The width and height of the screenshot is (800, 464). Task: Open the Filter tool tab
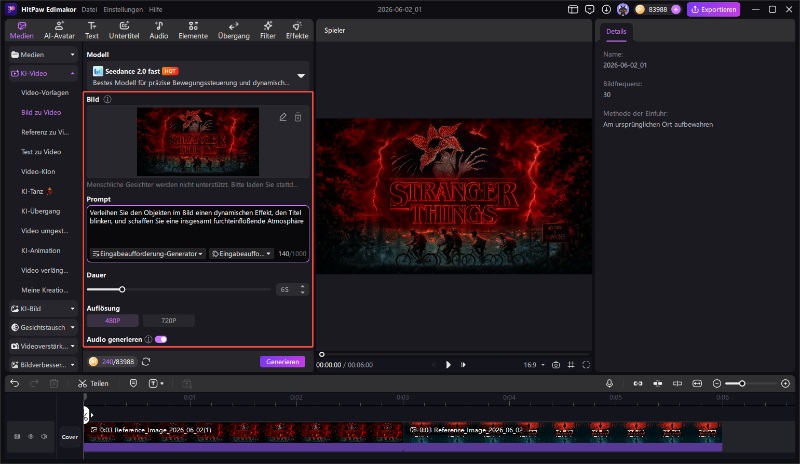[268, 31]
